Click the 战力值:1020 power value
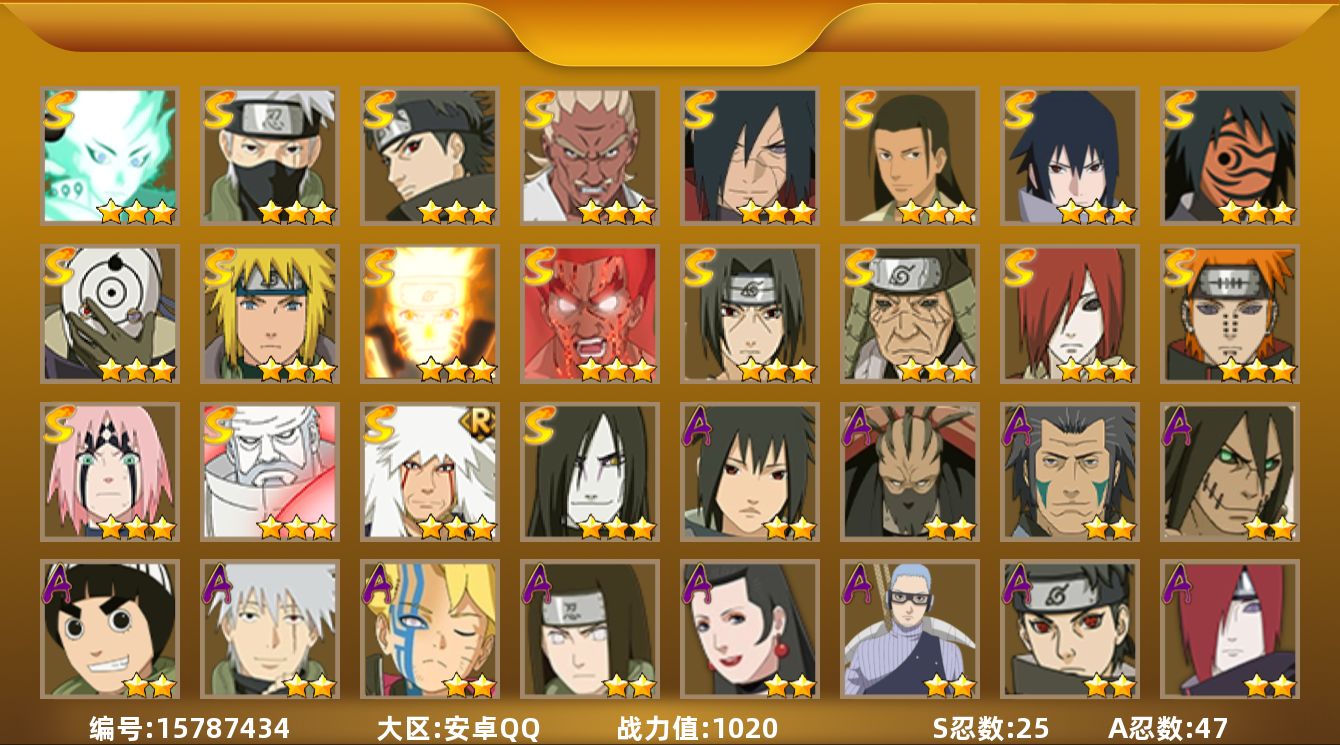The height and width of the screenshot is (745, 1340). (x=697, y=728)
